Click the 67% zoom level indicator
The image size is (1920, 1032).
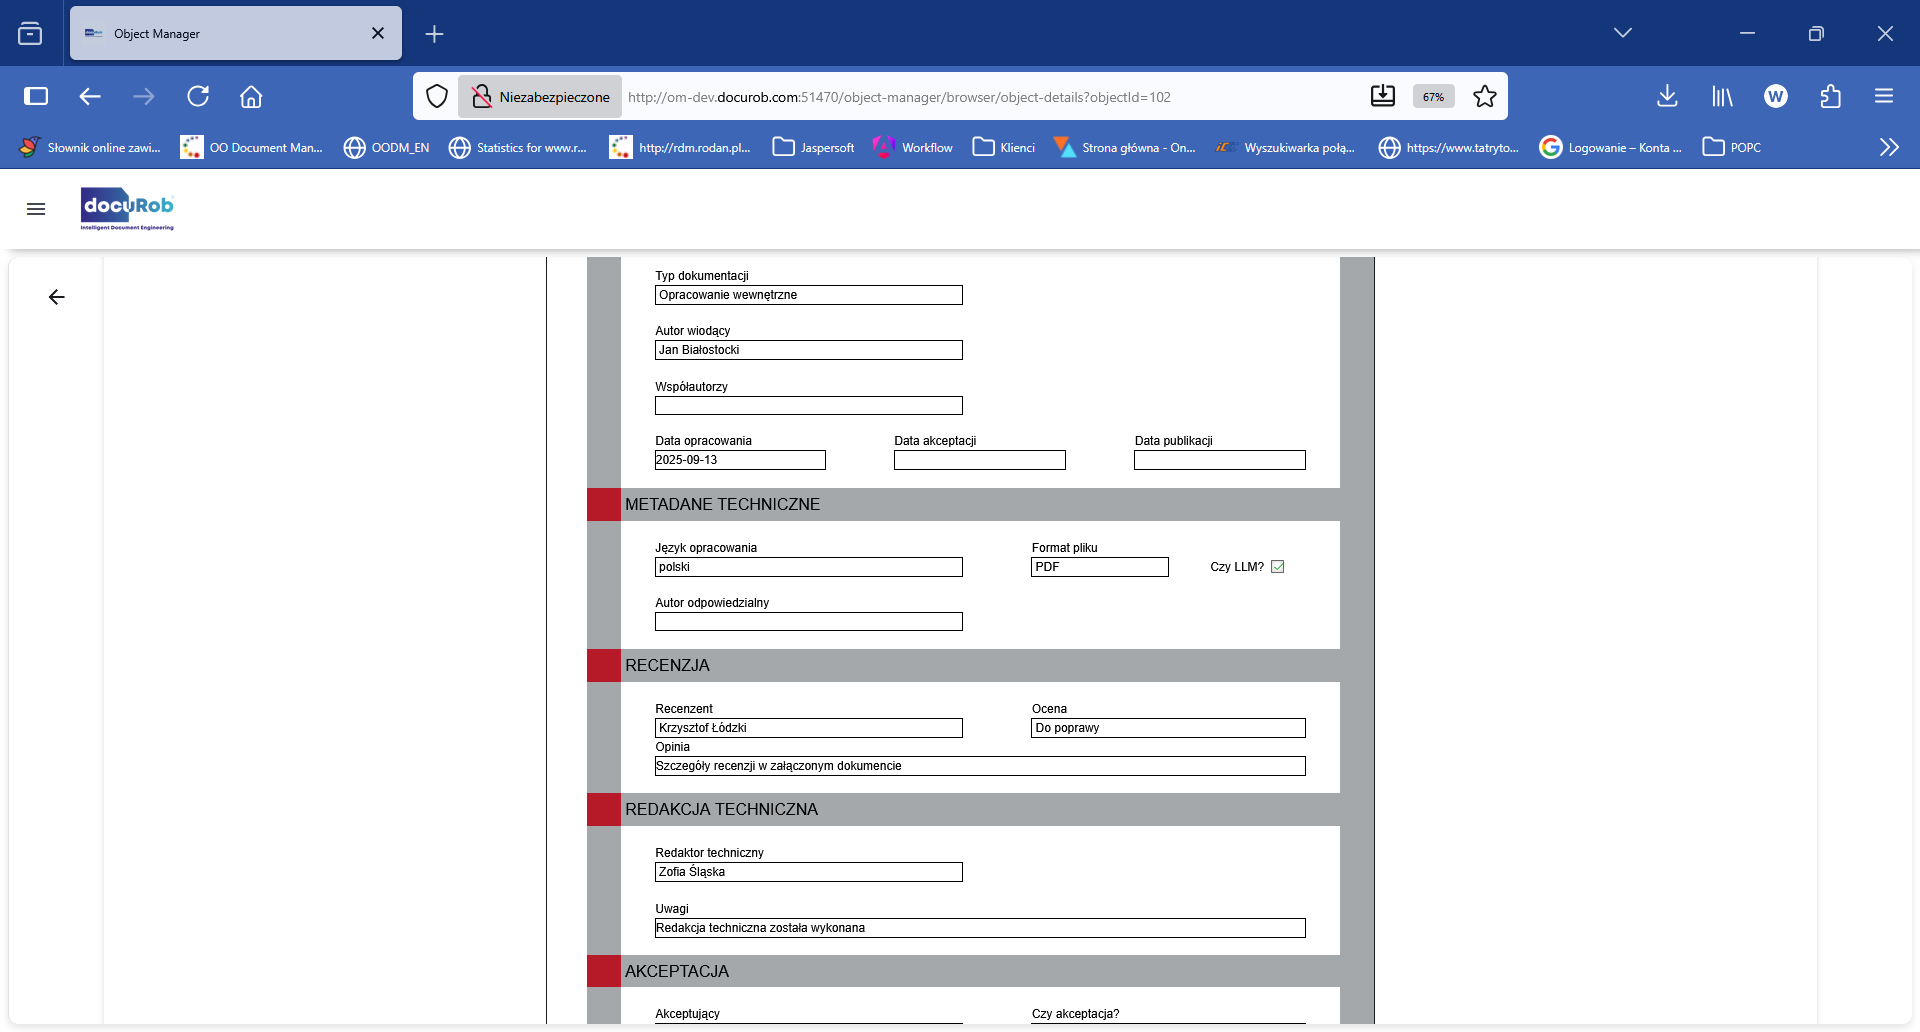tap(1432, 96)
